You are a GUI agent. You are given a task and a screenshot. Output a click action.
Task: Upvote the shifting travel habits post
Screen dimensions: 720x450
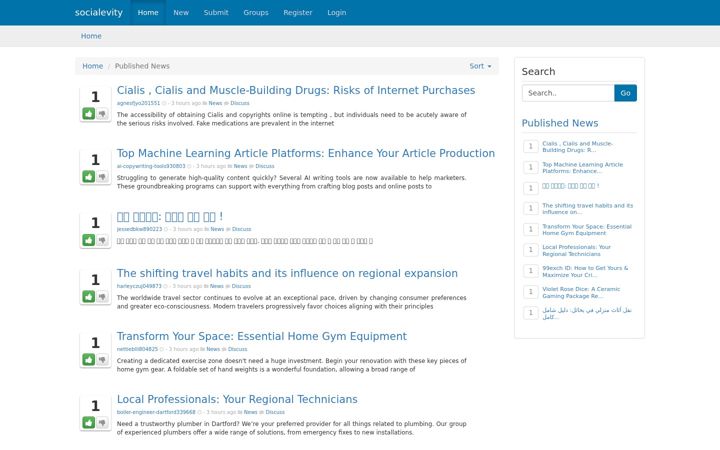(89, 297)
